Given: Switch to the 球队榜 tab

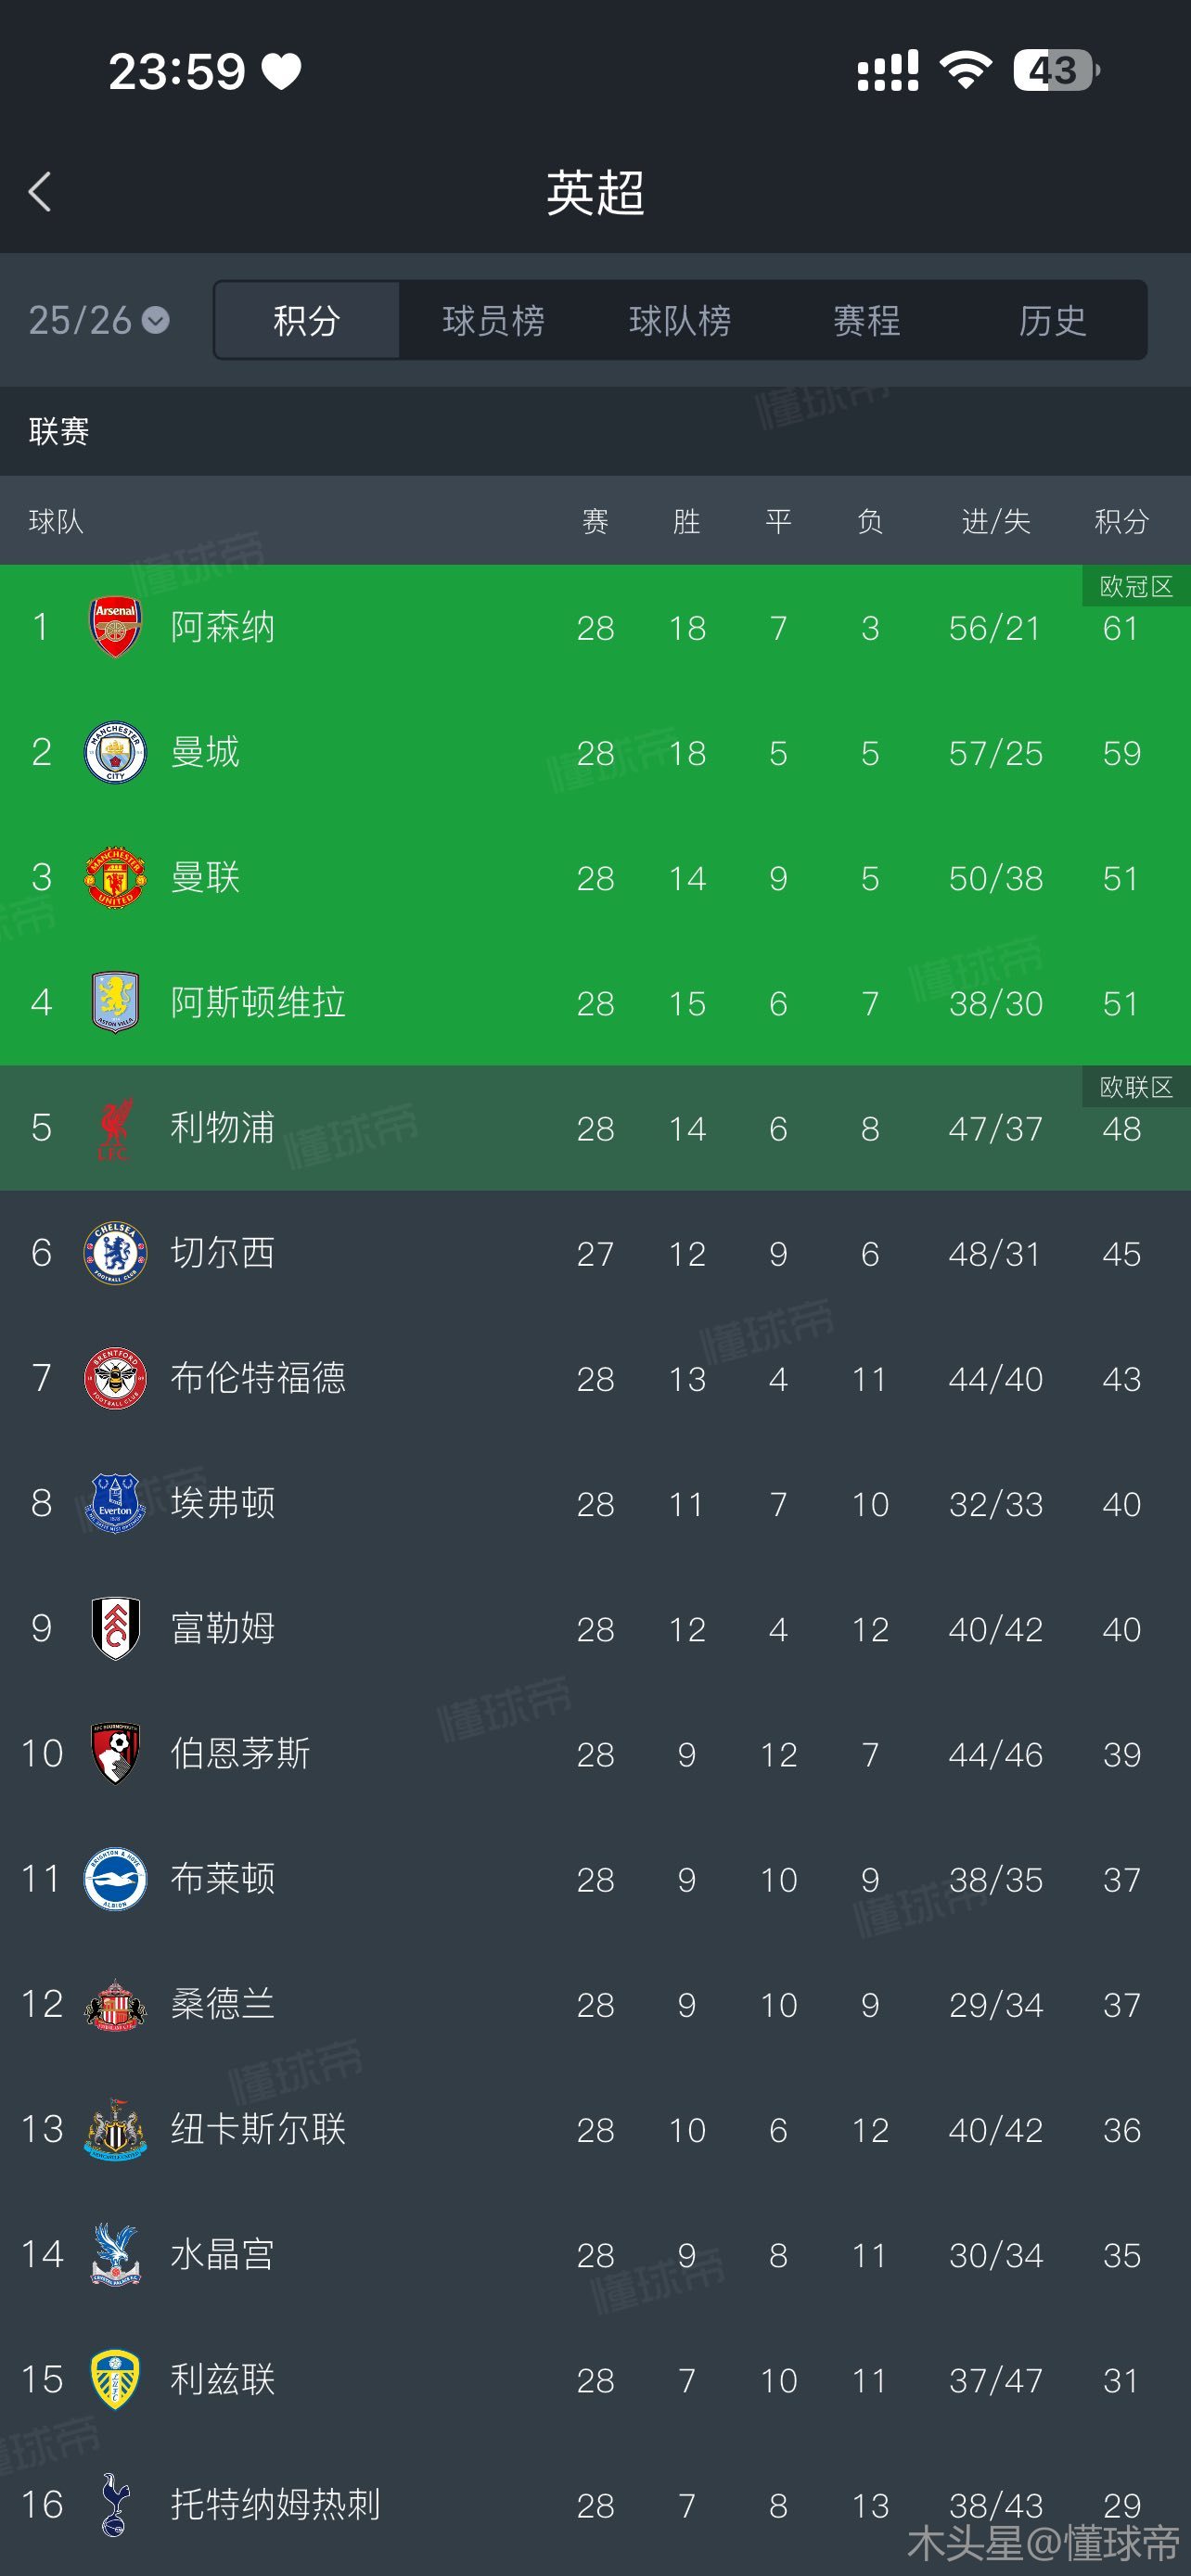Looking at the screenshot, I should 680,320.
